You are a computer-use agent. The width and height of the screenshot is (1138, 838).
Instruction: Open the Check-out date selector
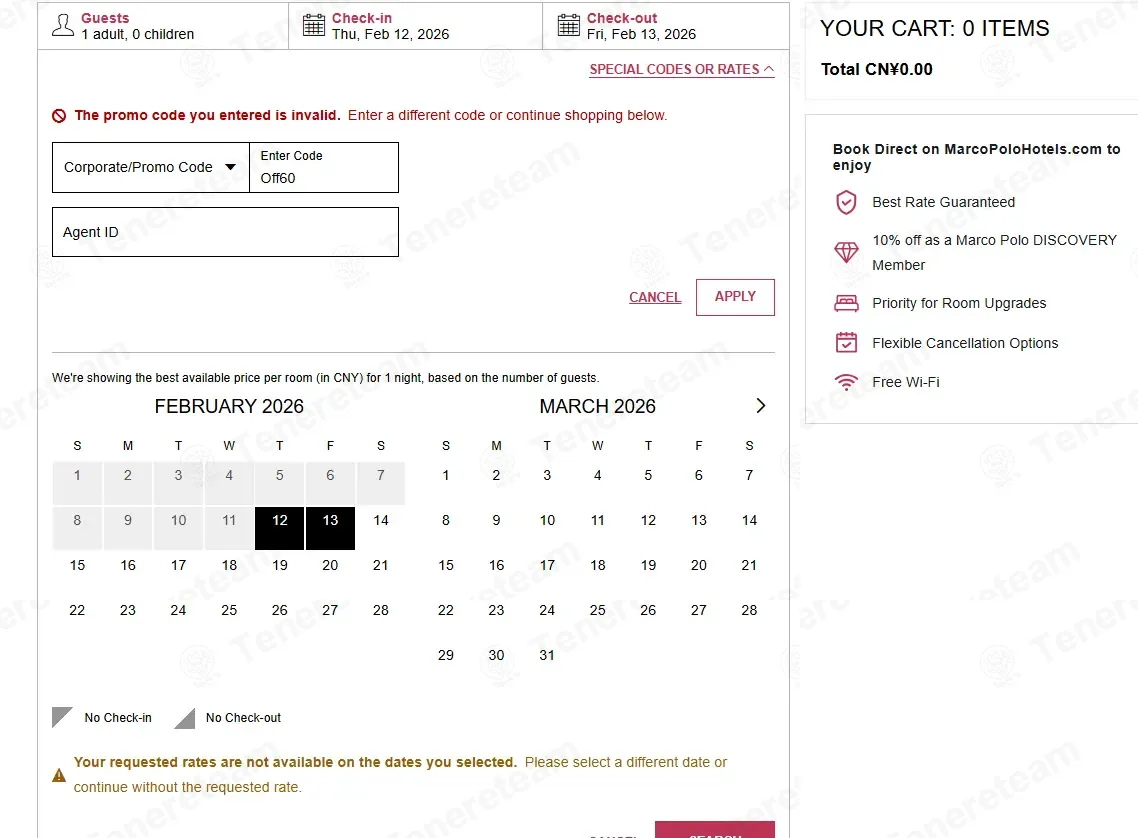pos(666,26)
